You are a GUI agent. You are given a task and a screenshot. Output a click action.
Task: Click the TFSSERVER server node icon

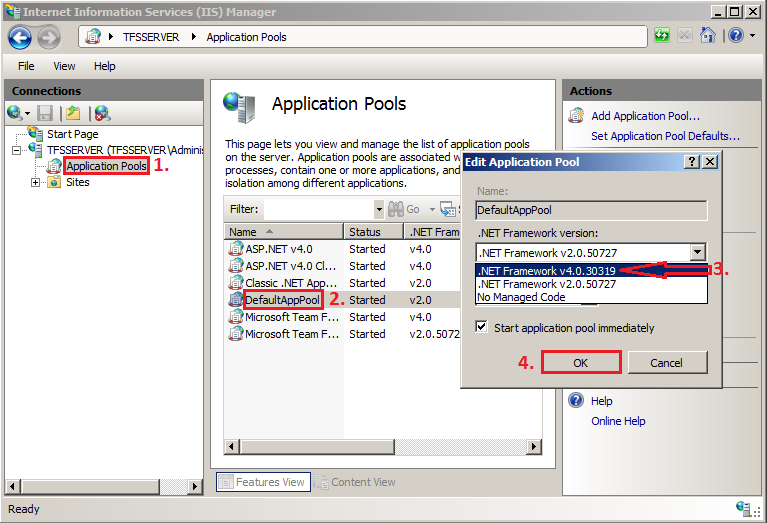tap(35, 149)
